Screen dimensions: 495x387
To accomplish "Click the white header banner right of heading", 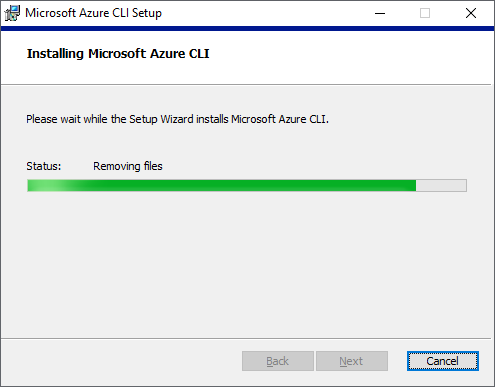I will [350, 57].
